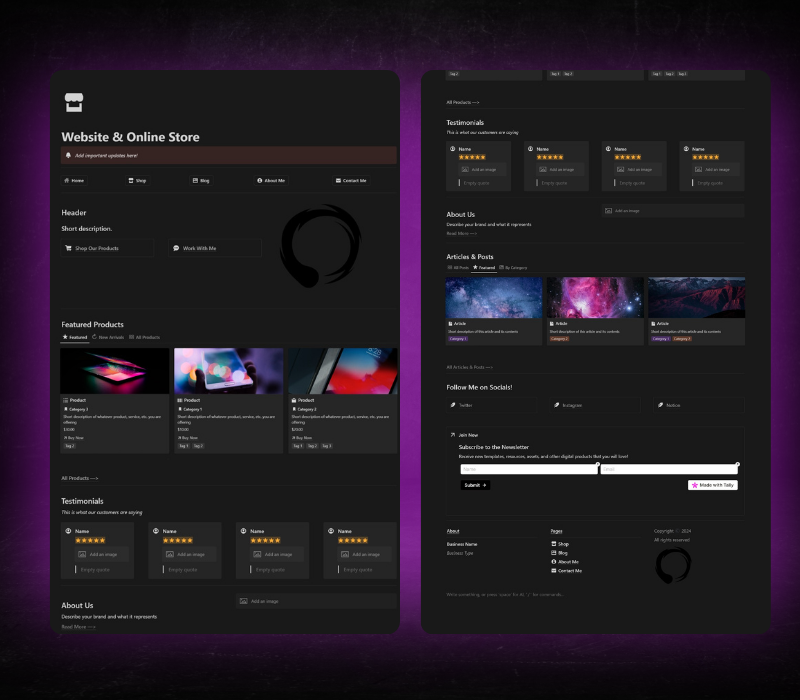Viewport: 800px width, 700px height.
Task: Click Add an image beside About Us in left panel
Action: (316, 601)
